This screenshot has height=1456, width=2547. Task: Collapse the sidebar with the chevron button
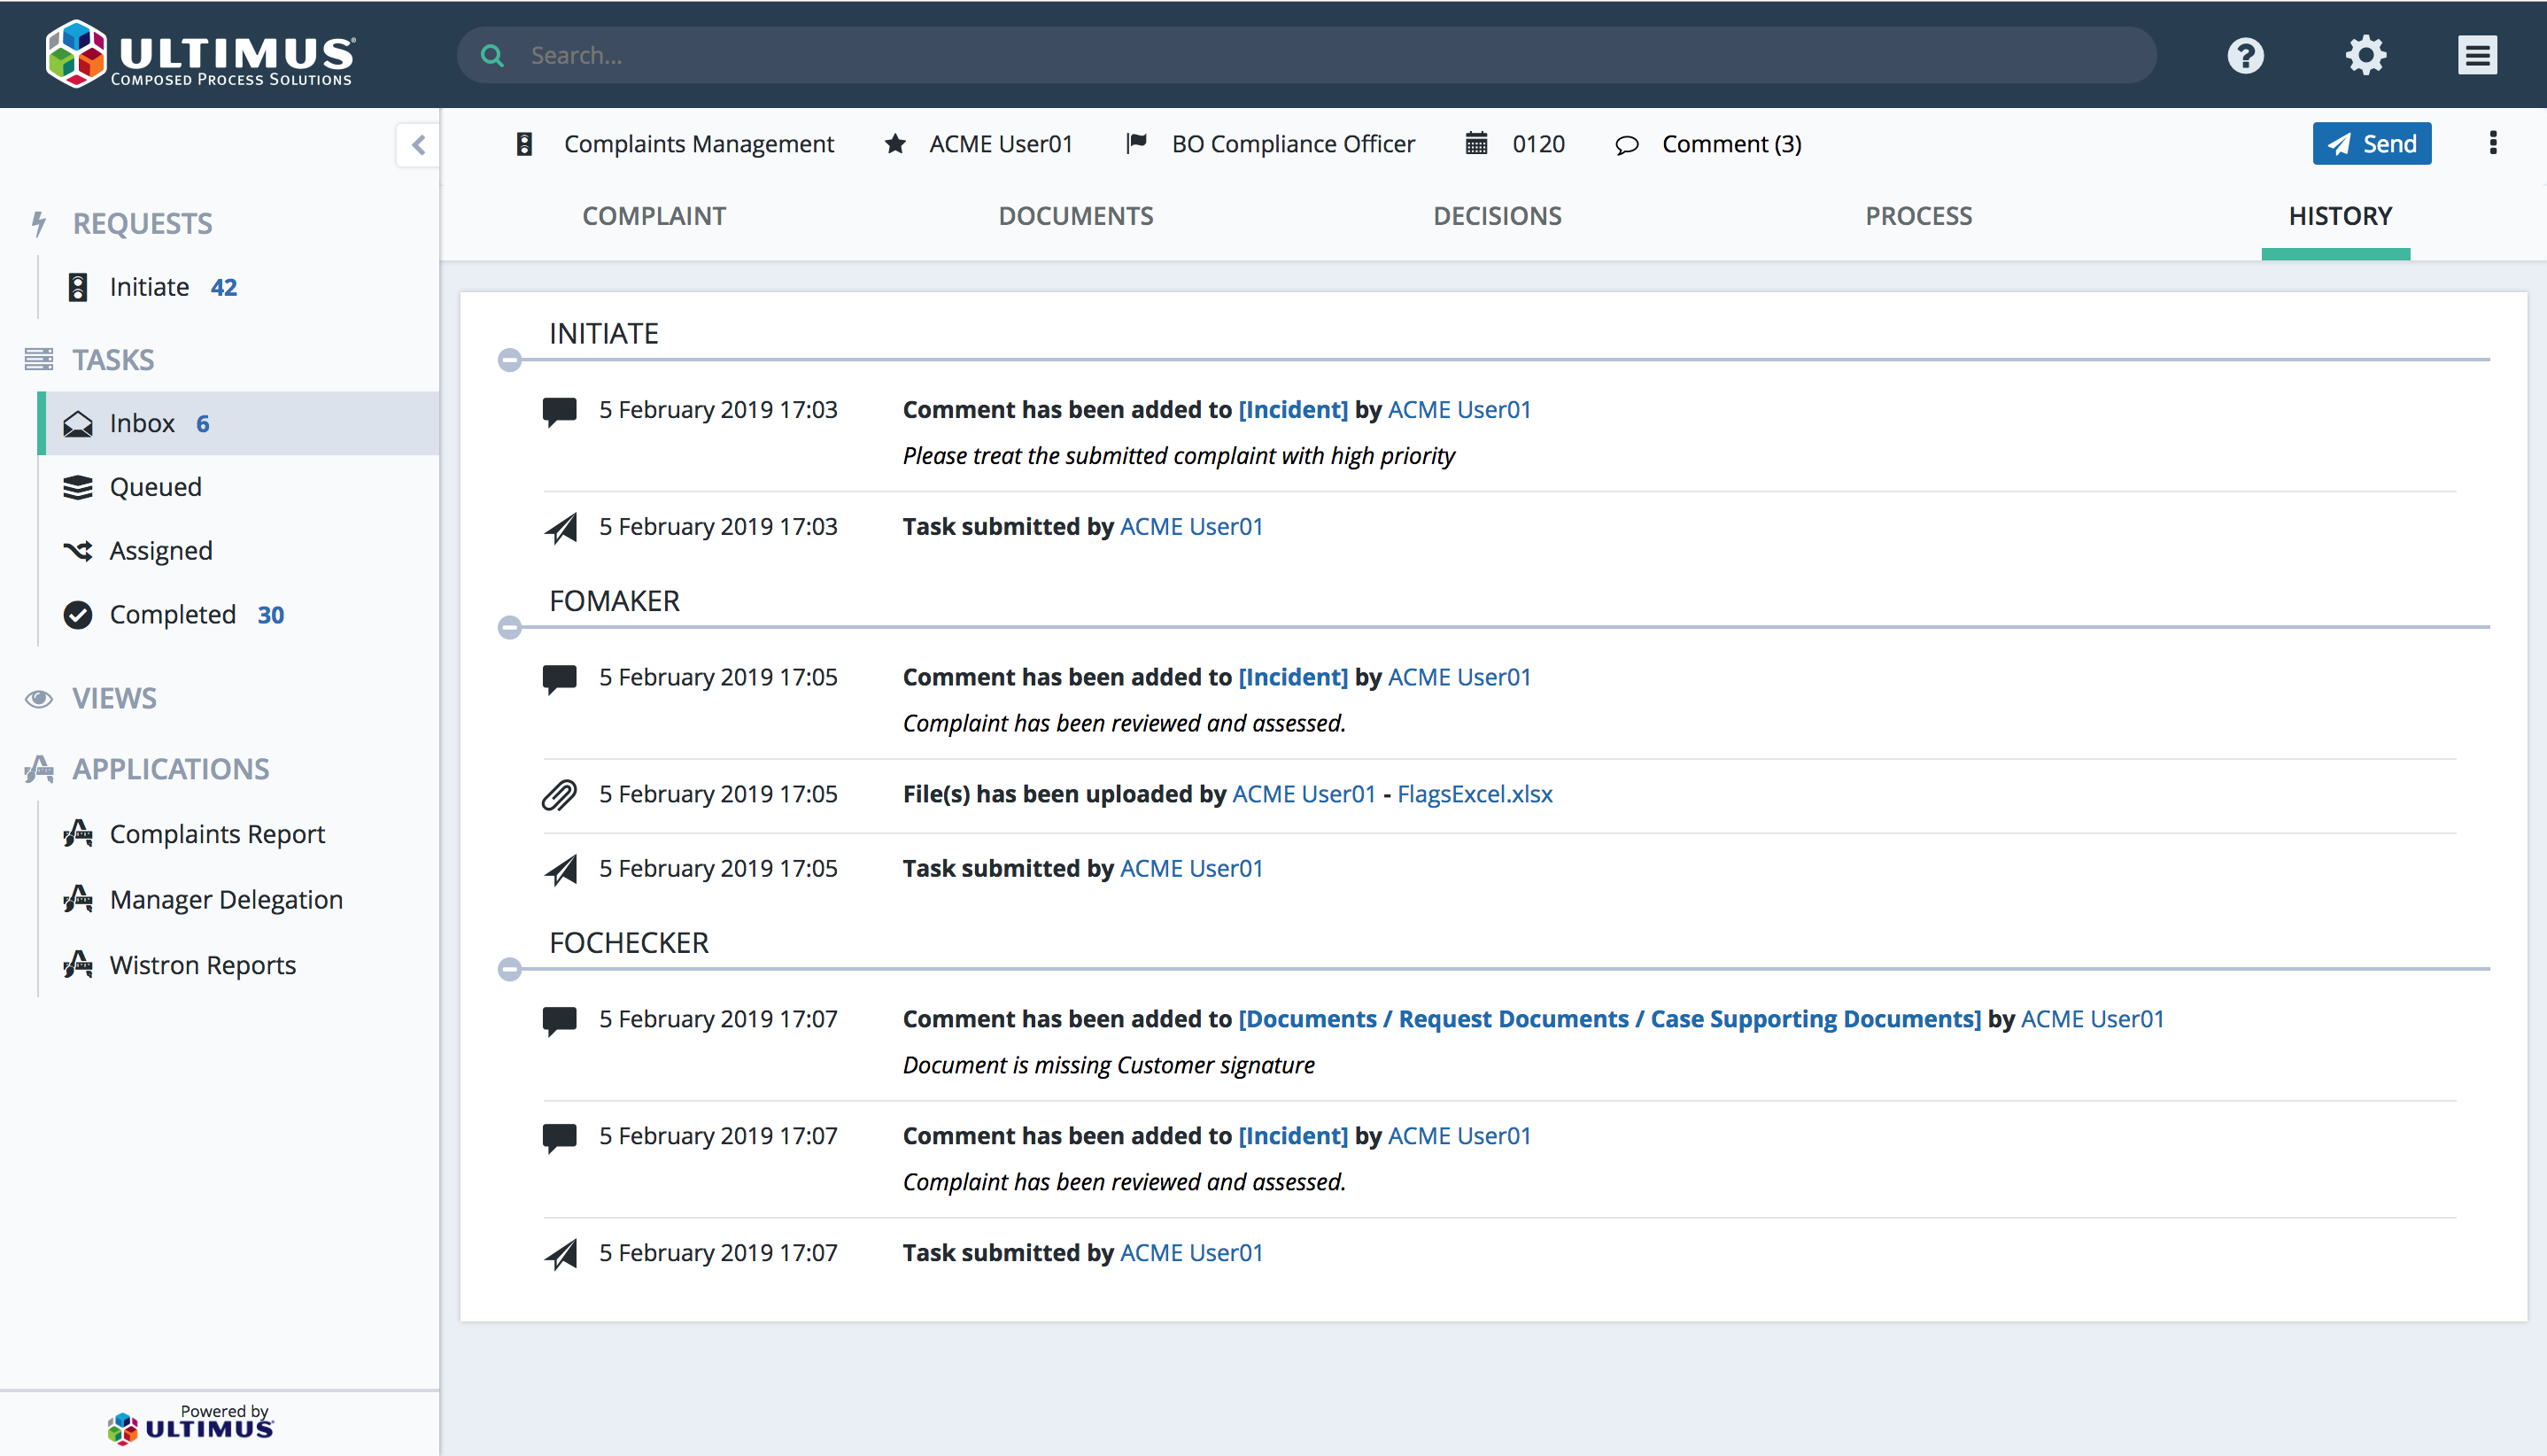point(418,145)
